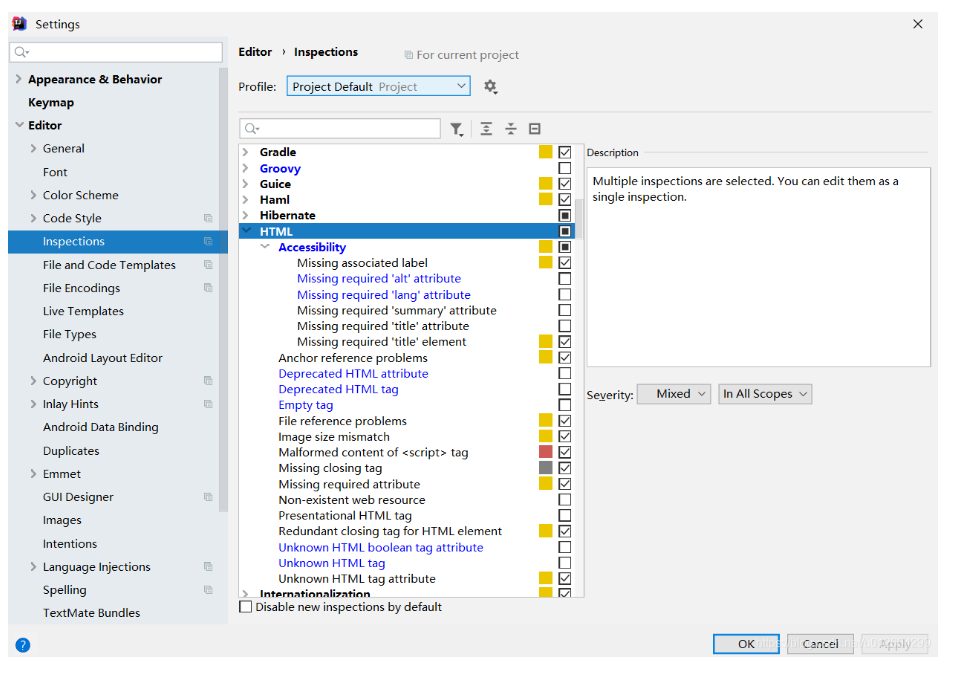Click copy icon beside File Encodings
This screenshot has width=954, height=673.
[x=208, y=288]
